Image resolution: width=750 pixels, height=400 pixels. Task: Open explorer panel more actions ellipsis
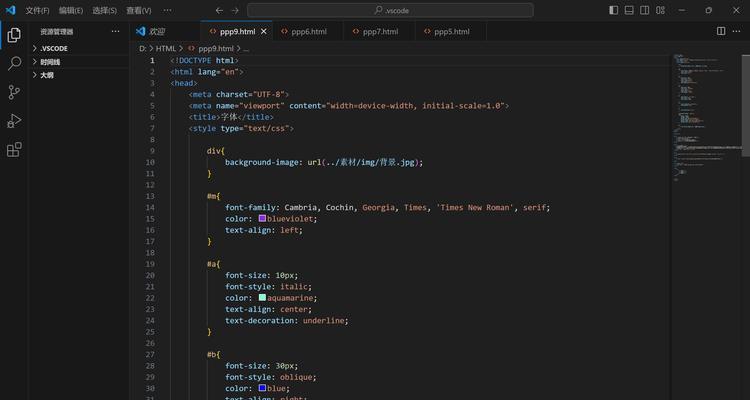point(115,32)
